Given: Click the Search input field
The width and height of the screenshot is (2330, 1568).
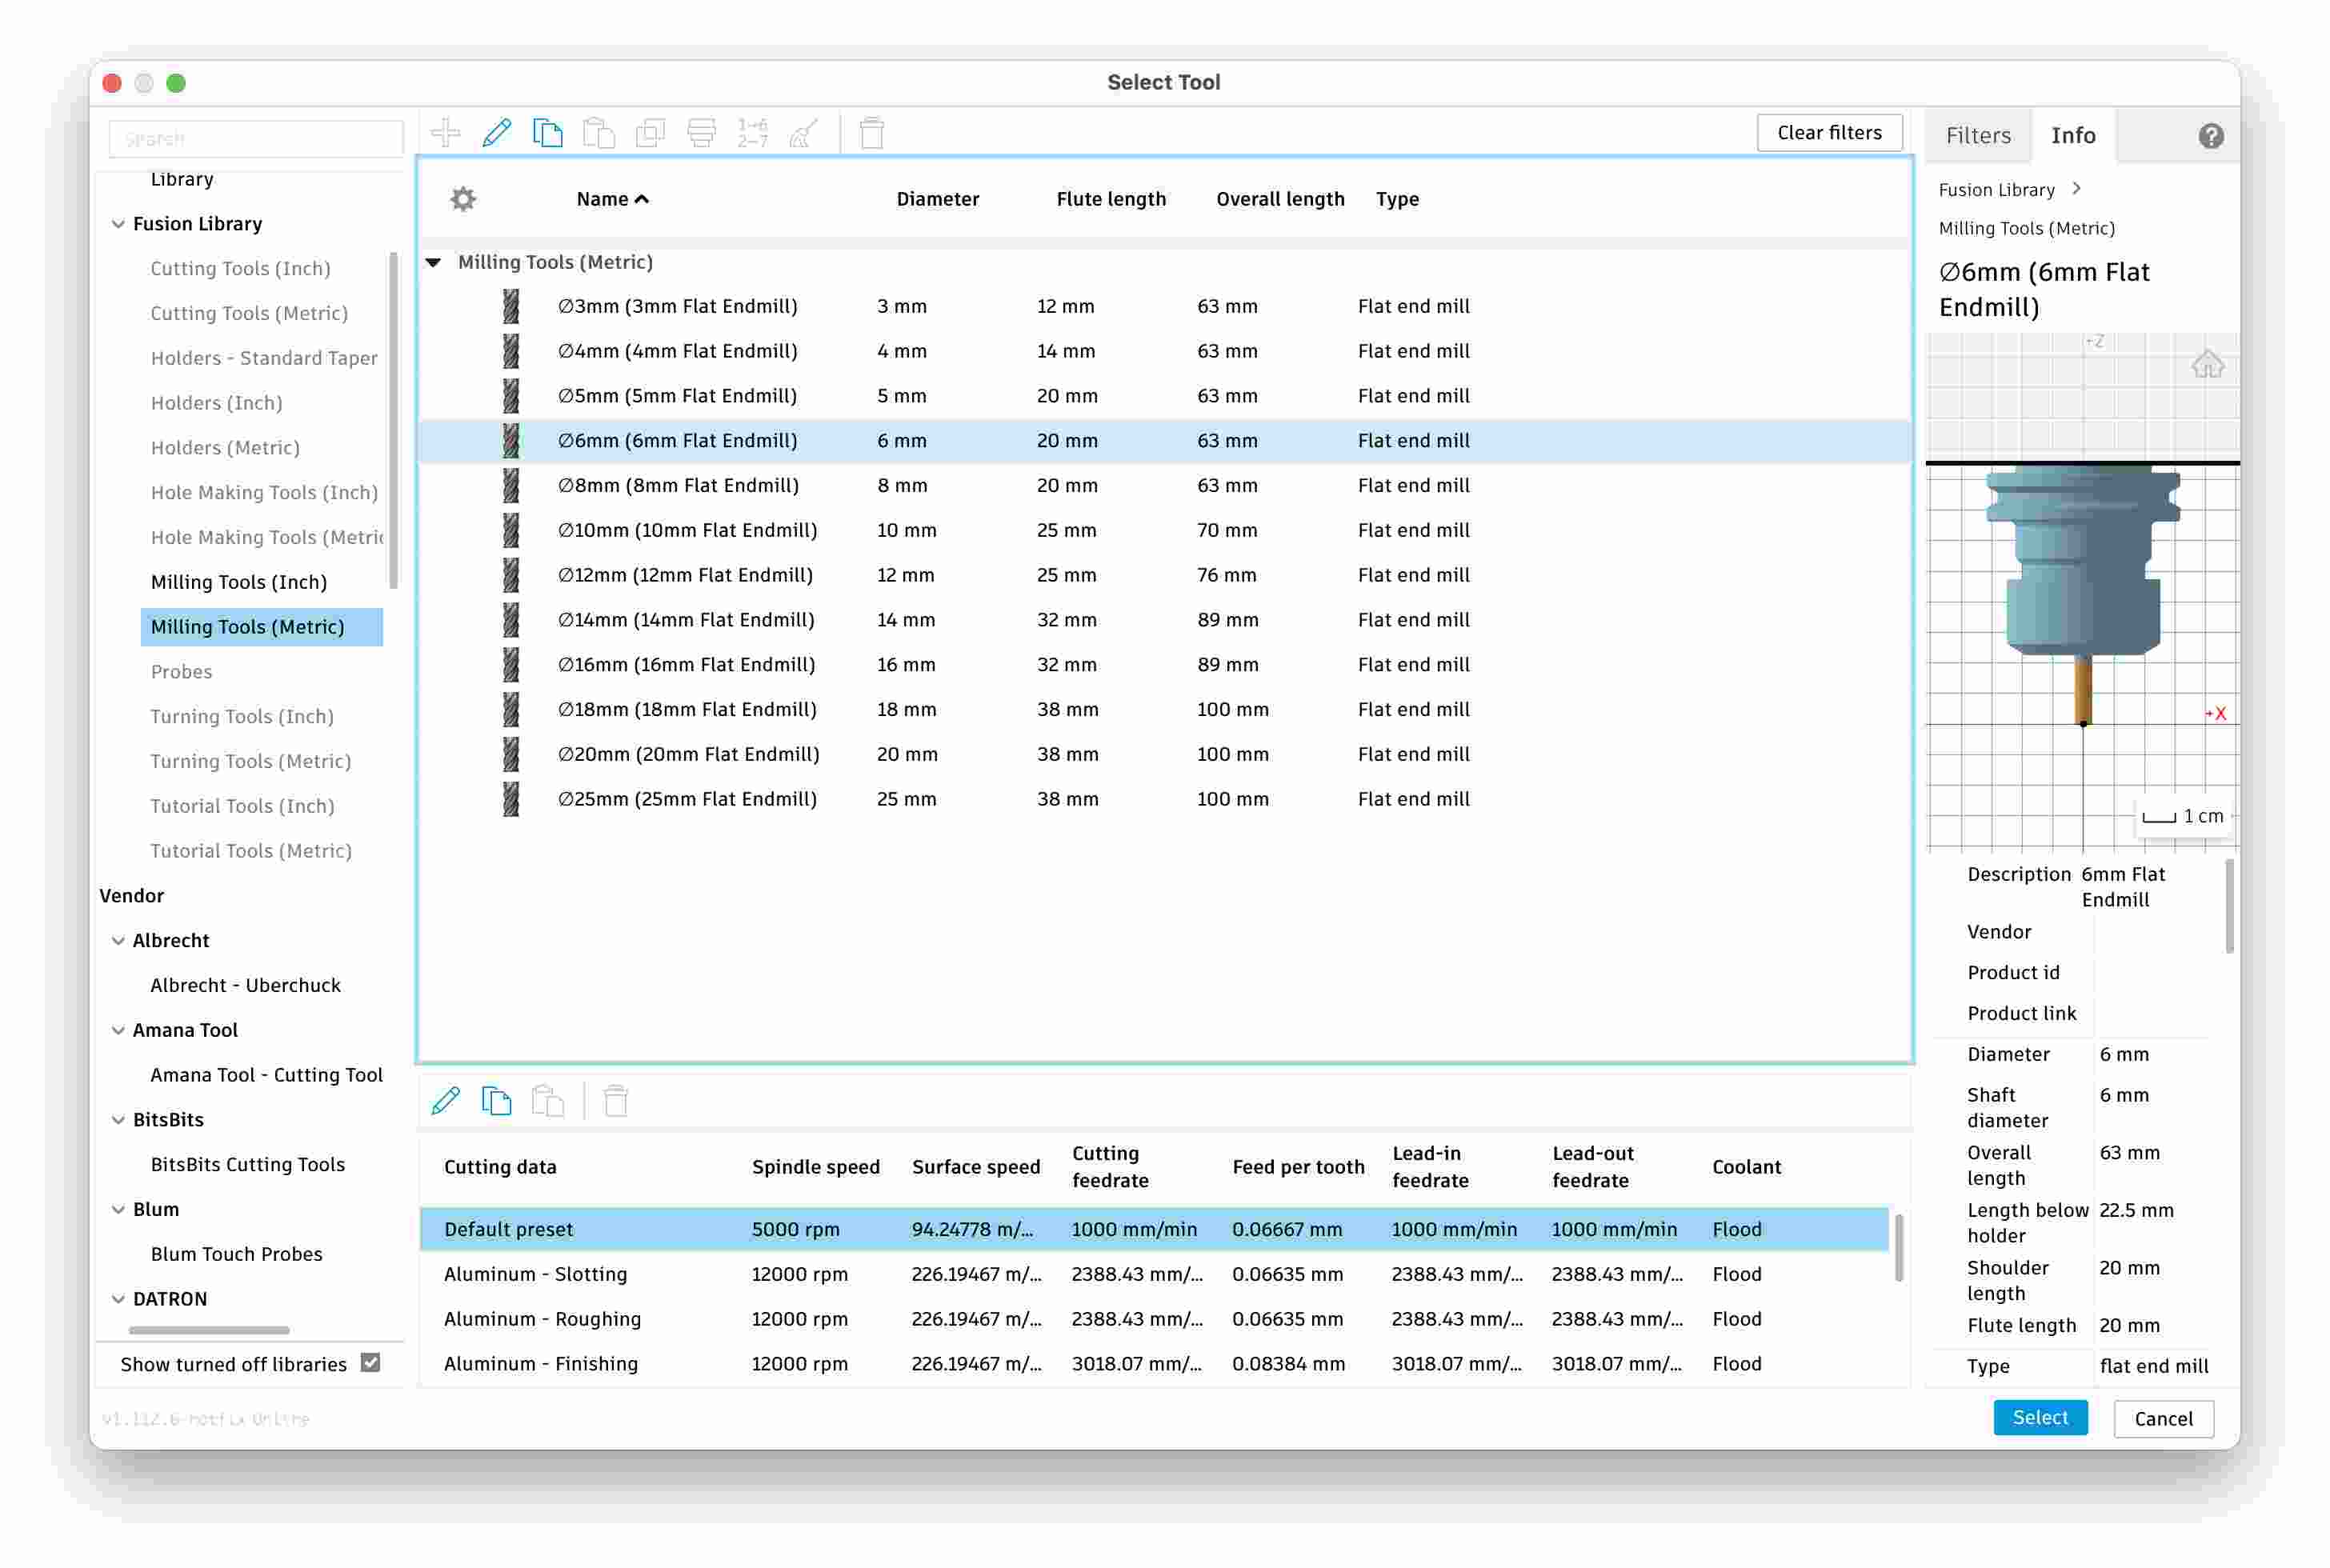Looking at the screenshot, I should [256, 138].
